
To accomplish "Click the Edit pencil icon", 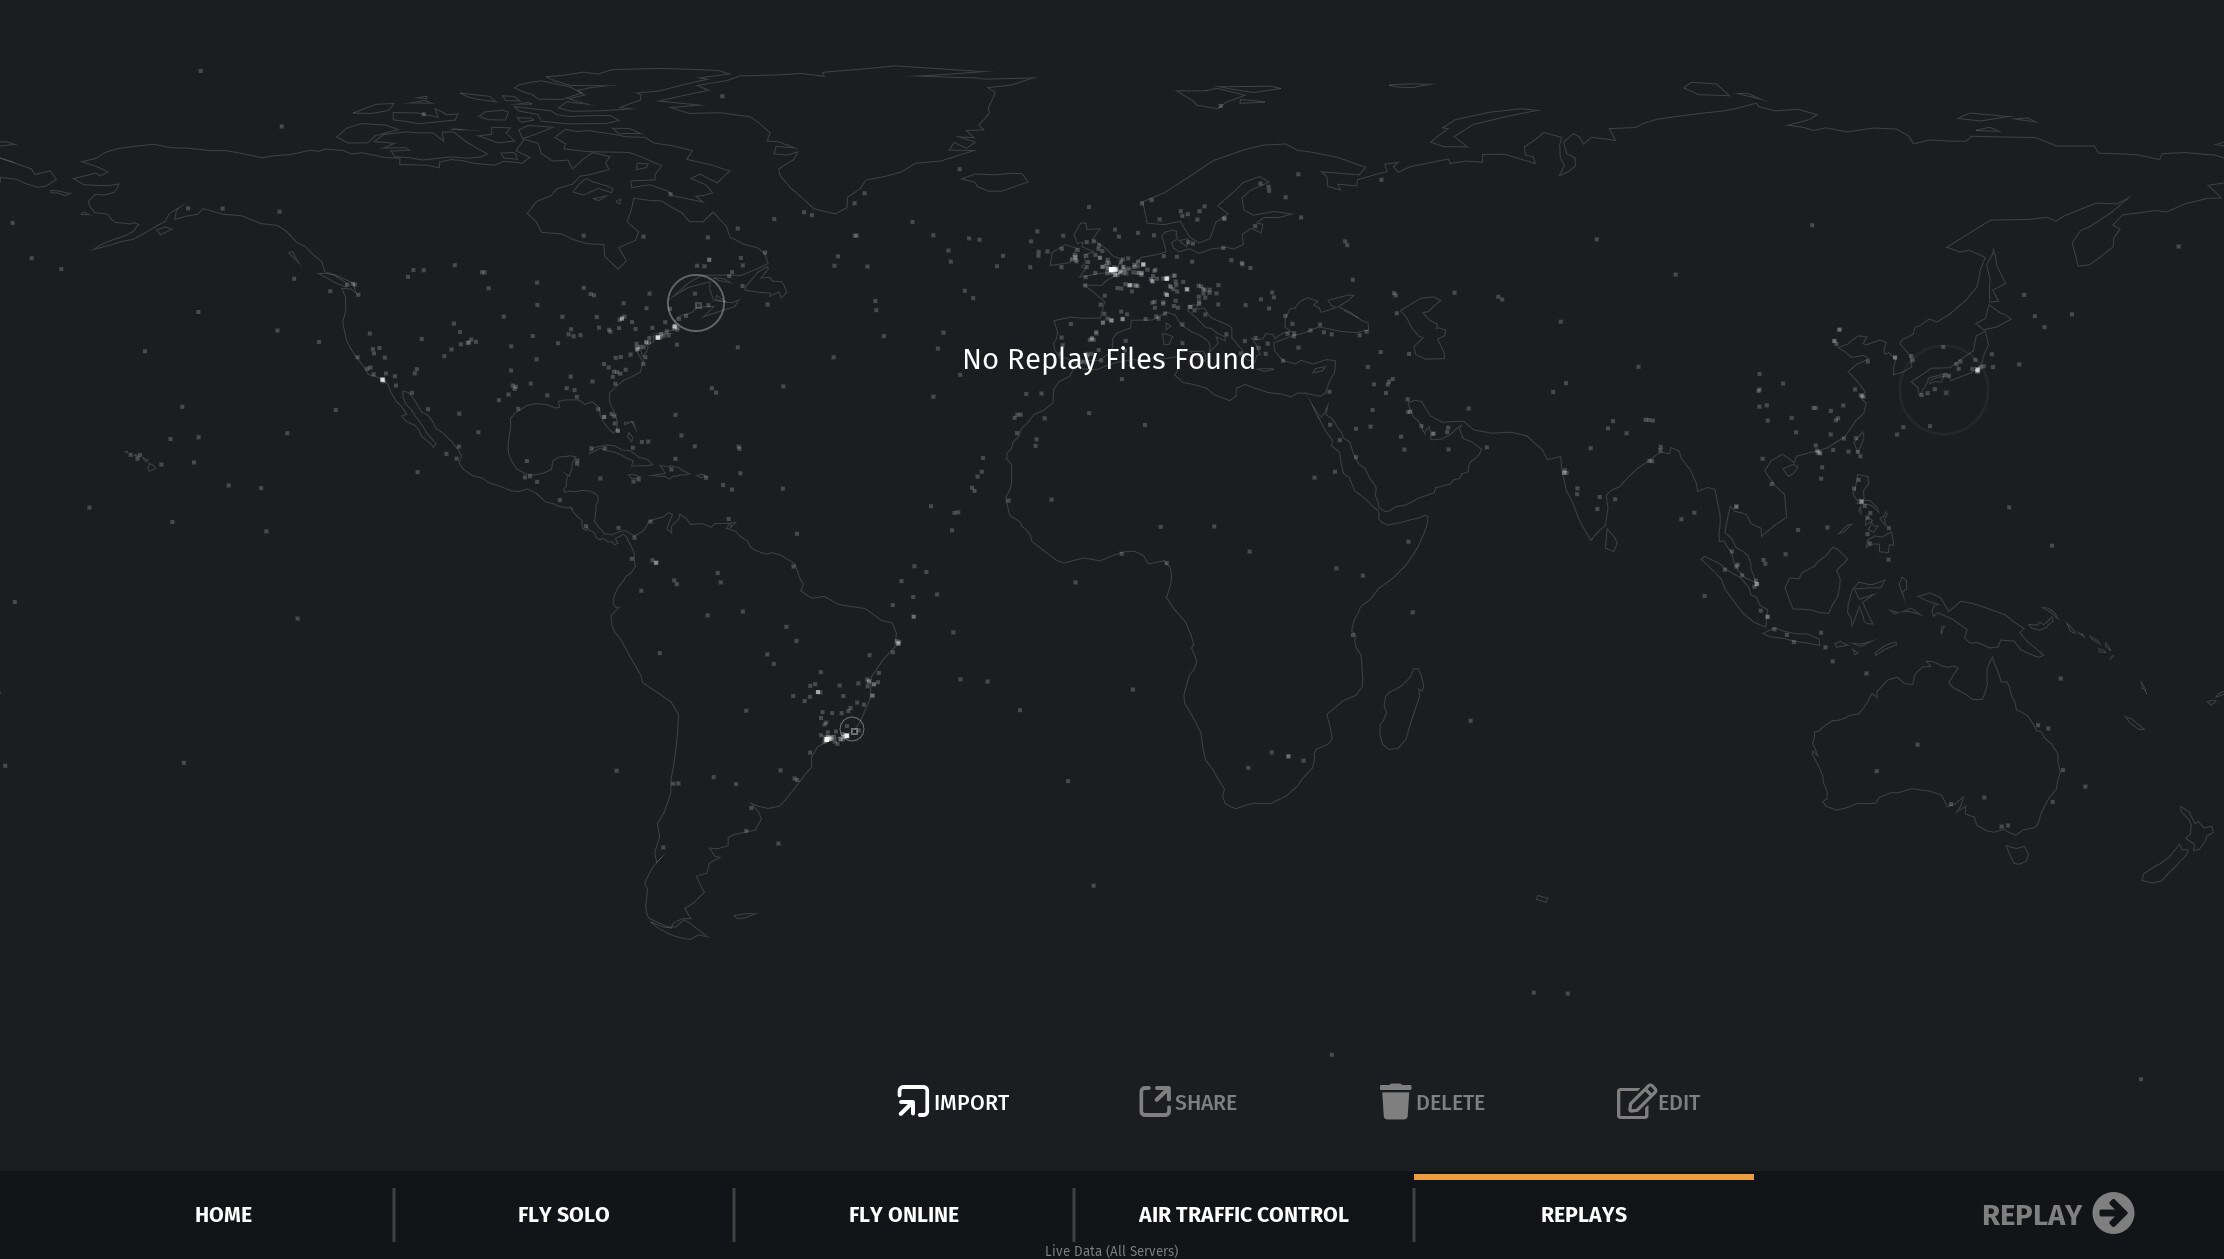I will (1636, 1101).
